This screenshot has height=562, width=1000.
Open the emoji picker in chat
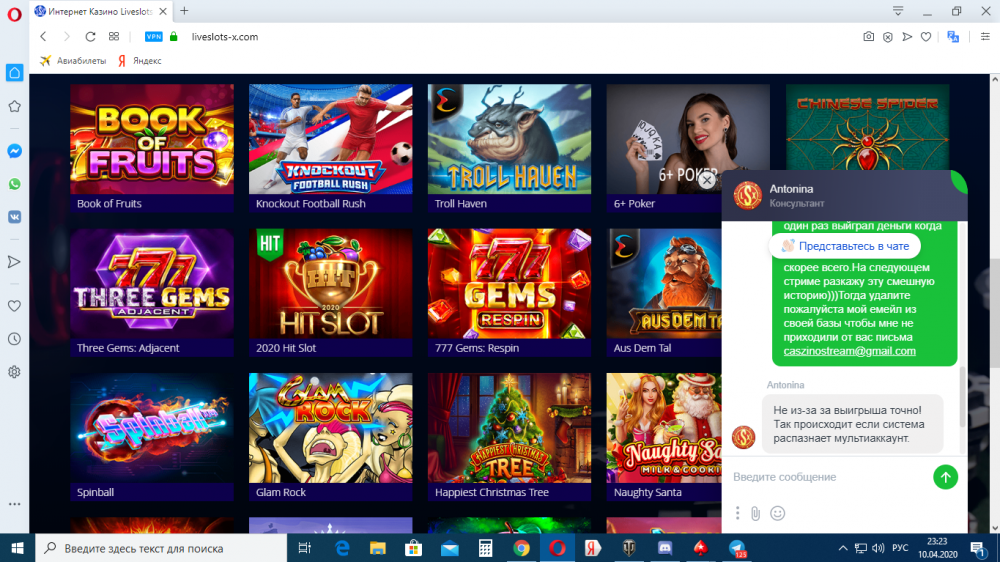click(777, 513)
